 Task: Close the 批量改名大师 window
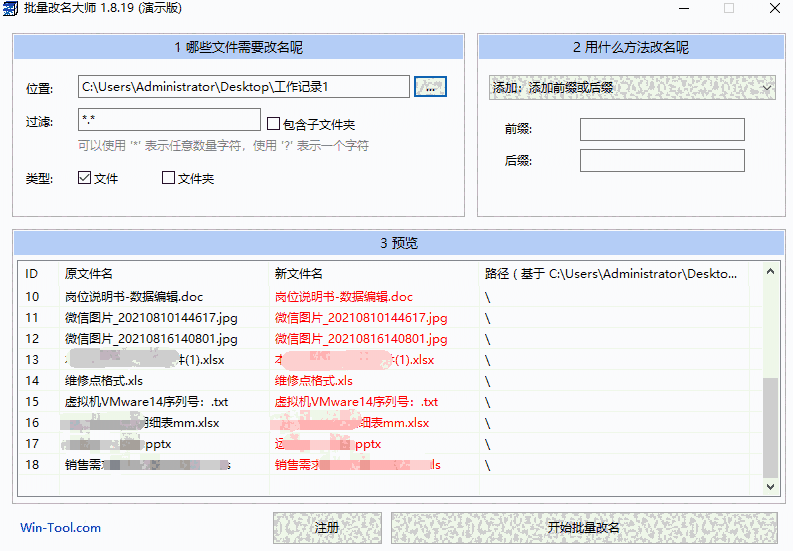(774, 9)
